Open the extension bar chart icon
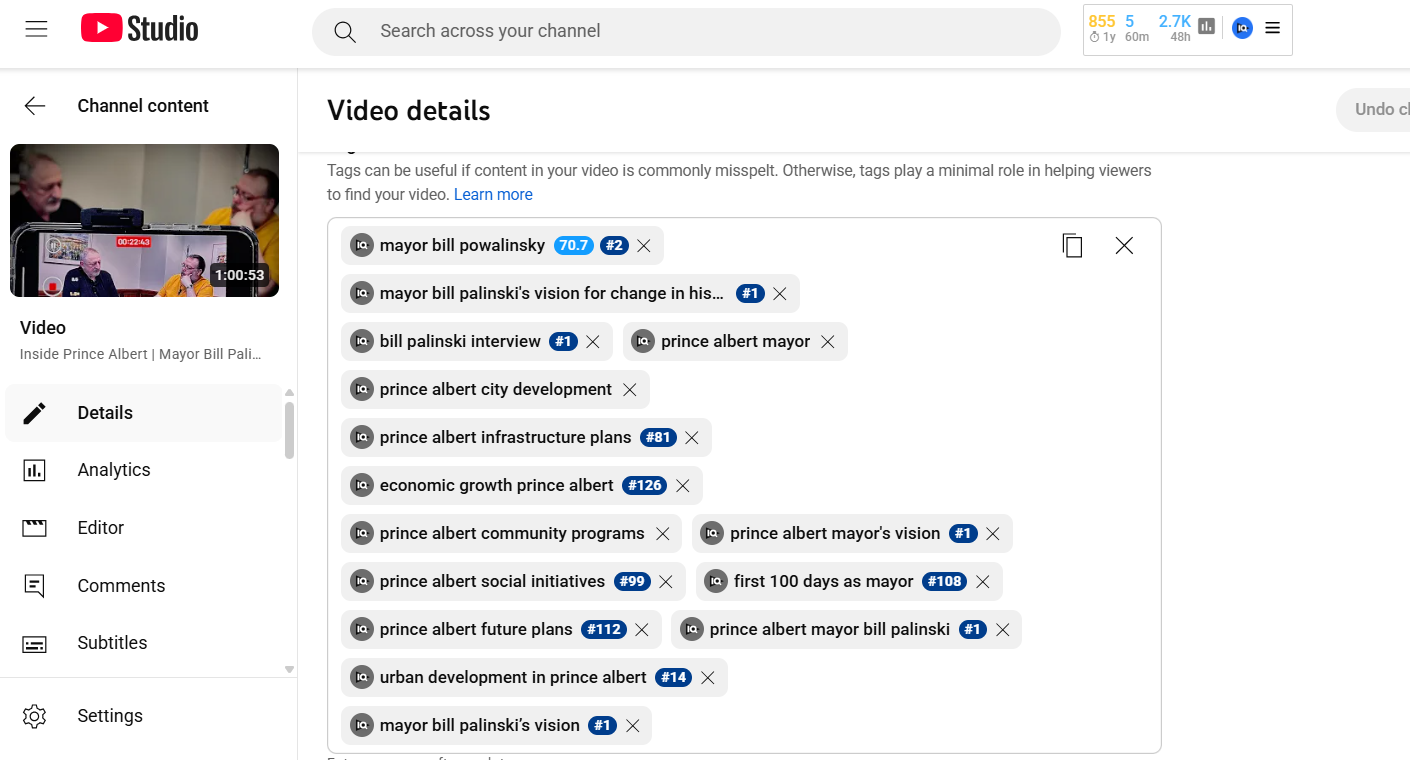The height and width of the screenshot is (760, 1410). 1207,27
